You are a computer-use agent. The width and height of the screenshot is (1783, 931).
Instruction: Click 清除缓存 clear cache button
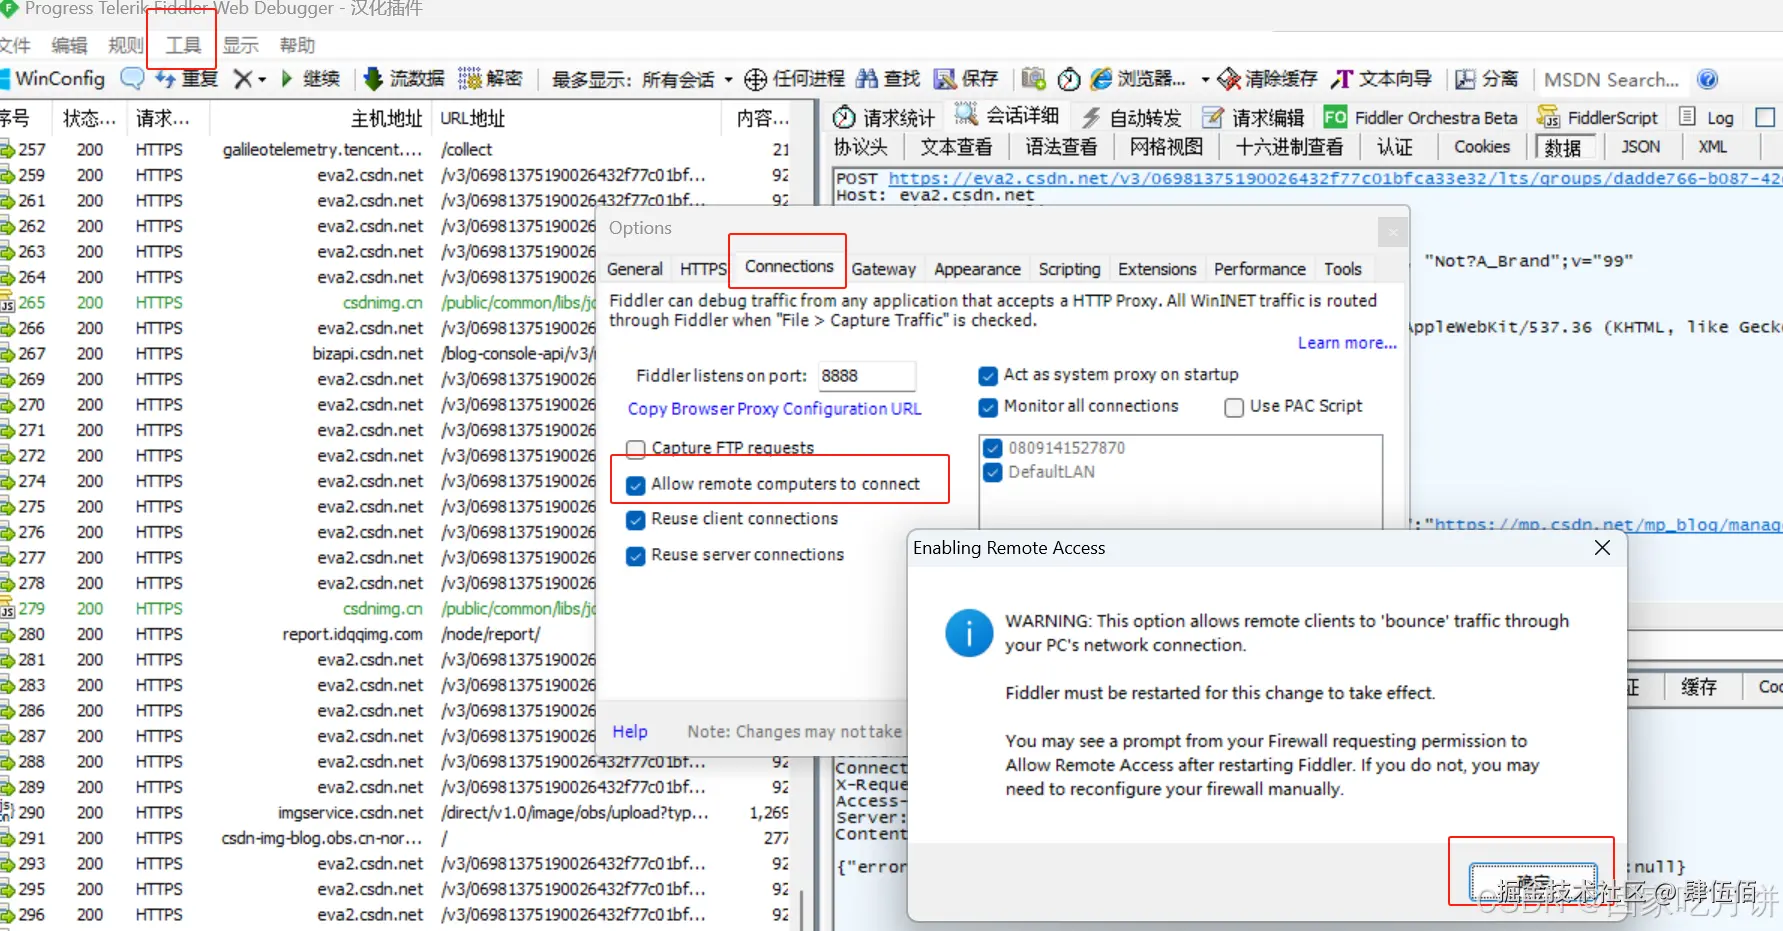tap(1268, 79)
